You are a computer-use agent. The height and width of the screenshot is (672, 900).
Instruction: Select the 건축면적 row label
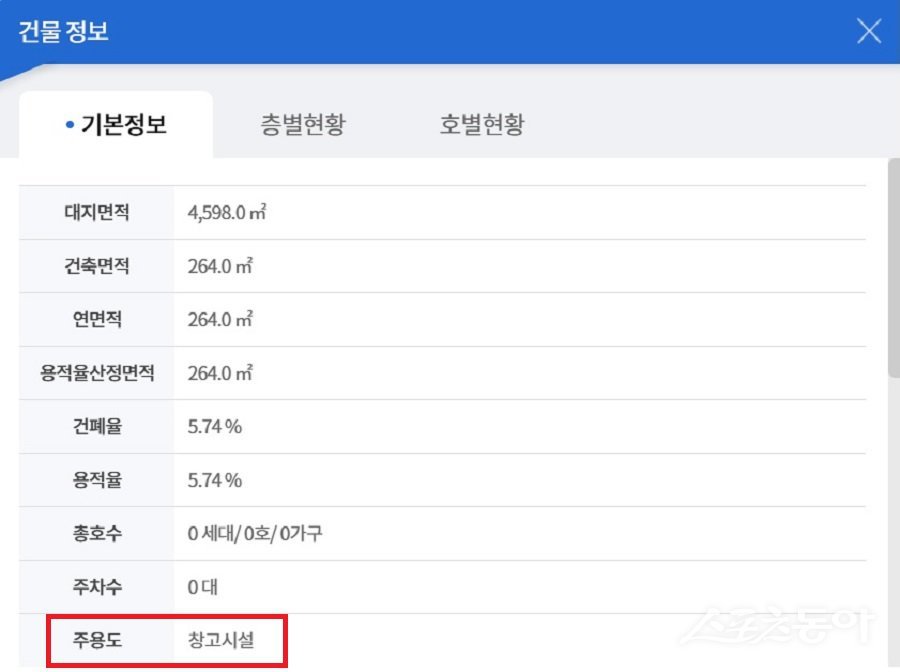point(96,266)
